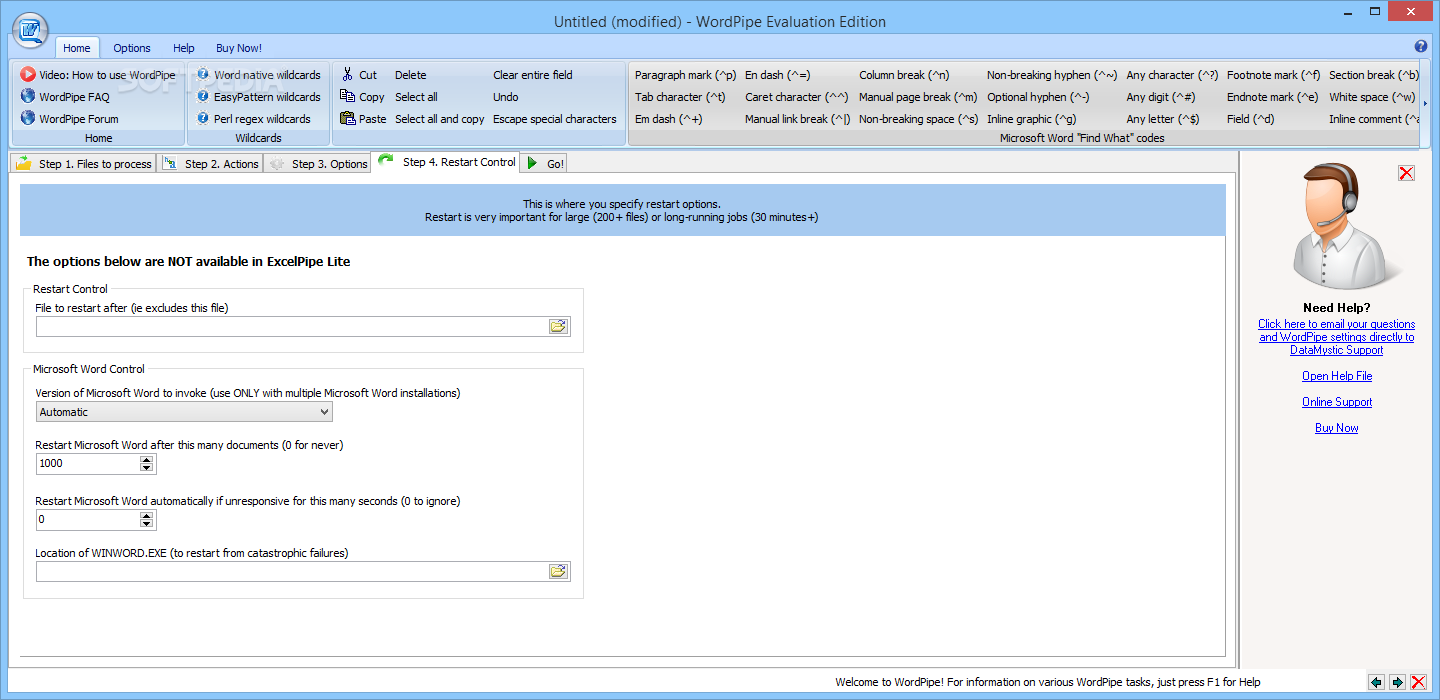Image resolution: width=1440 pixels, height=700 pixels.
Task: Click the Copy icon
Action: click(347, 97)
